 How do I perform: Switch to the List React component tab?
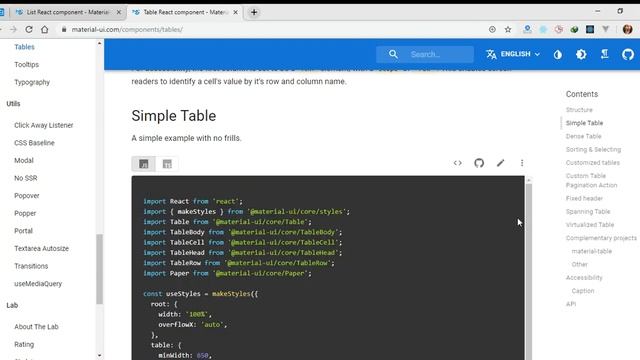[68, 12]
